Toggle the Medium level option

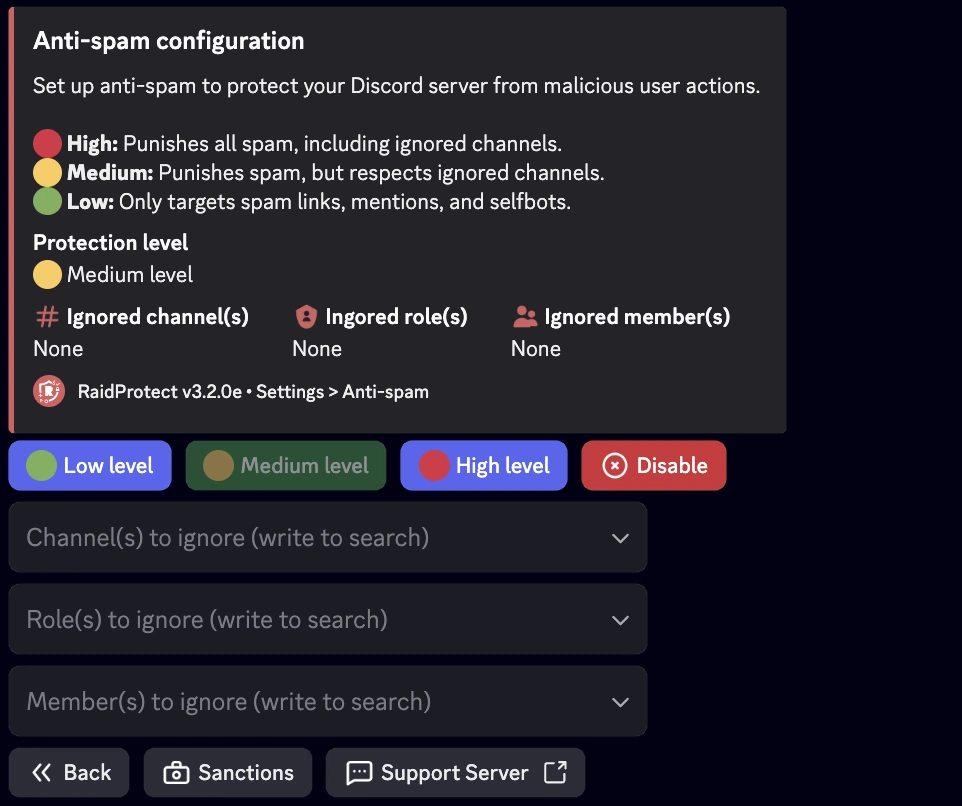click(x=285, y=465)
